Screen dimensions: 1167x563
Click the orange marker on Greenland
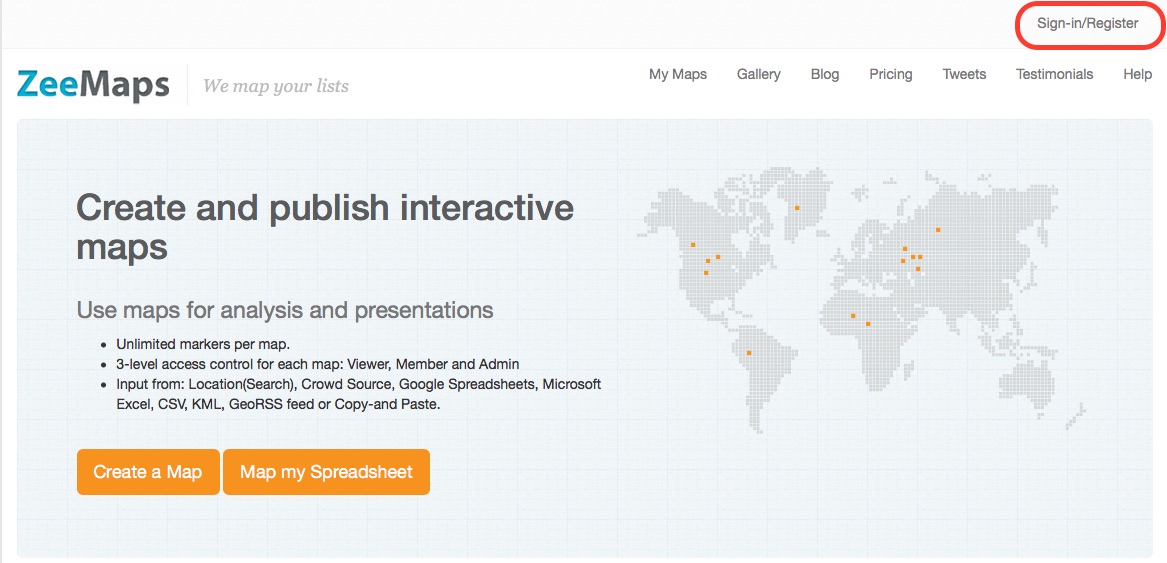[x=797, y=208]
